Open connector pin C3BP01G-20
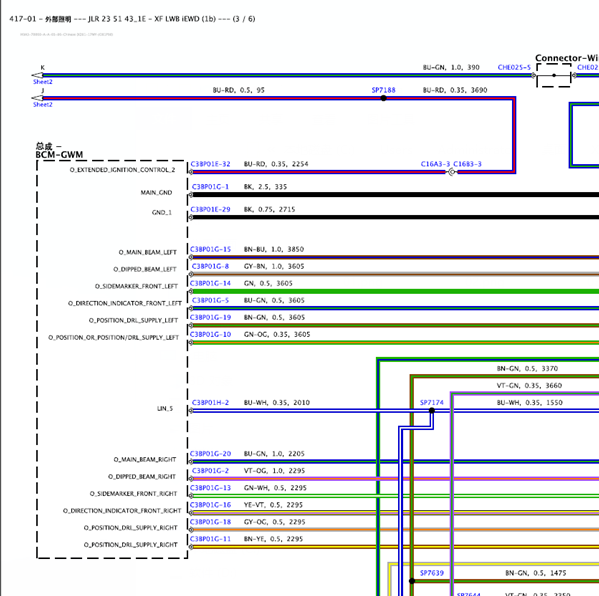The image size is (599, 596). (x=210, y=453)
